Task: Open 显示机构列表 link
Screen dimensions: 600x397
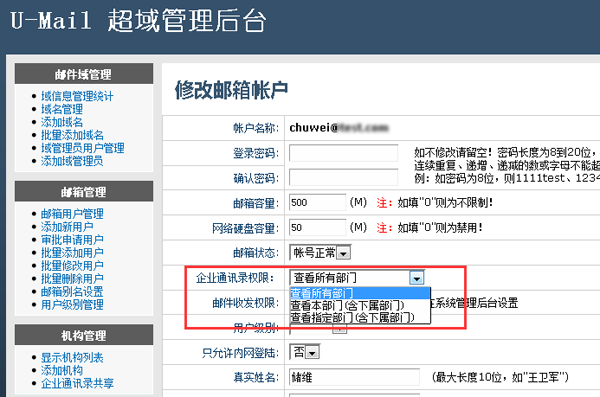Action: [72, 358]
